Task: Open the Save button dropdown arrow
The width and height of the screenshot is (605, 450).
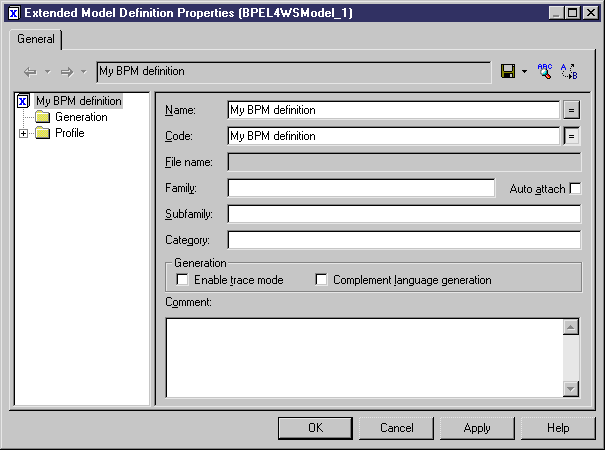Action: pyautogui.click(x=524, y=71)
